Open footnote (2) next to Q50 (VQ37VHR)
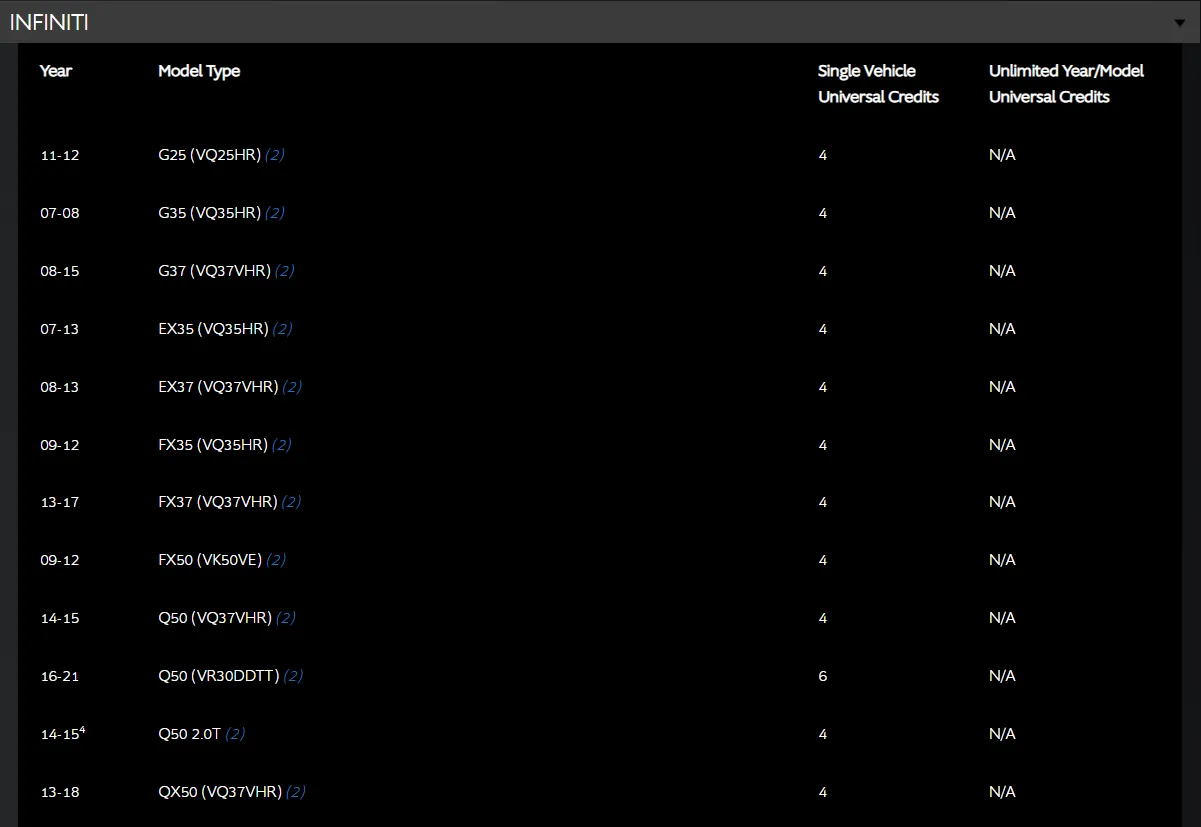Screen dimensions: 1201x827 click(x=286, y=618)
